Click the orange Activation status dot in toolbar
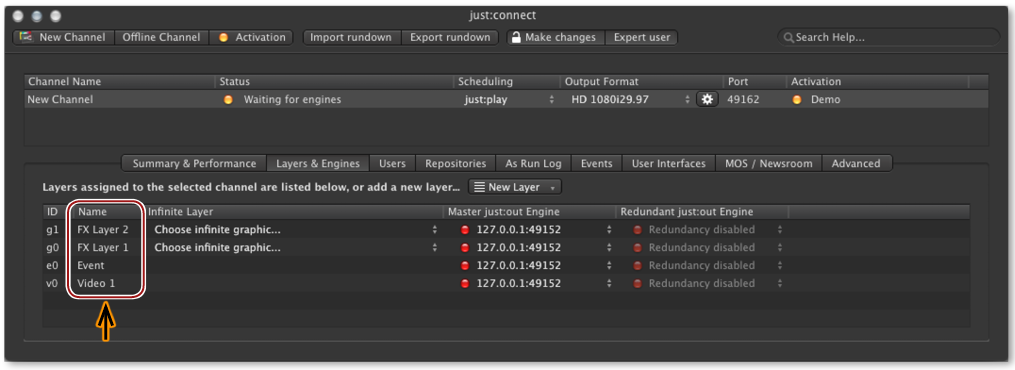This screenshot has width=1015, height=370. 223,38
